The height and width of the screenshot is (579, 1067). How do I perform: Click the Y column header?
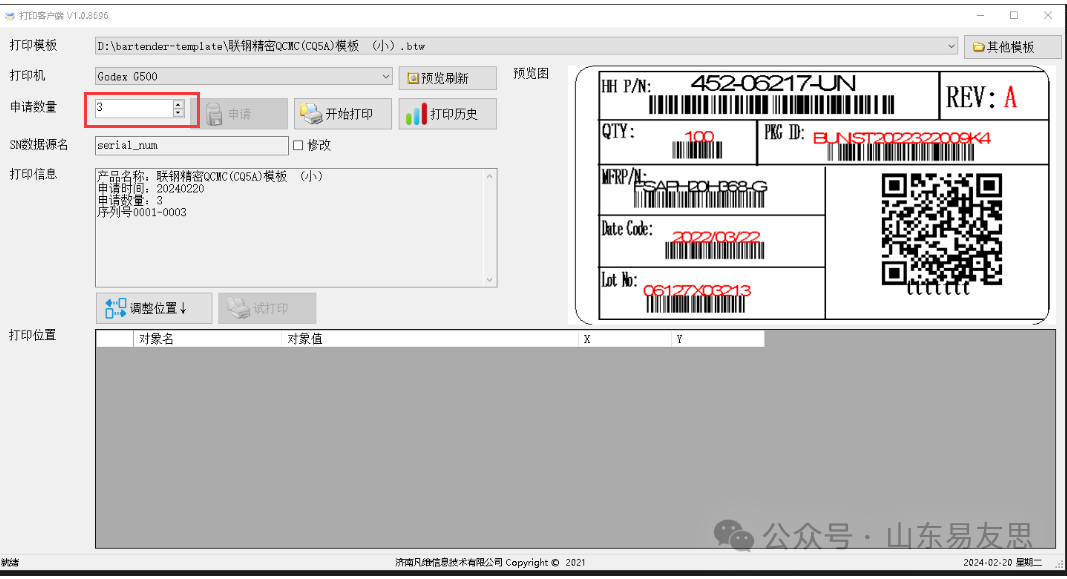point(718,339)
